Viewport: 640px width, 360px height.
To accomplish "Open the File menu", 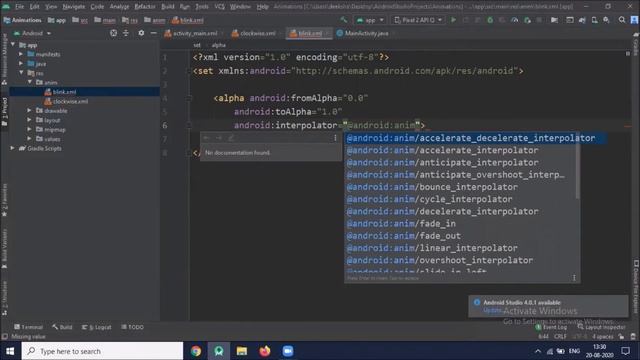I will point(20,7).
